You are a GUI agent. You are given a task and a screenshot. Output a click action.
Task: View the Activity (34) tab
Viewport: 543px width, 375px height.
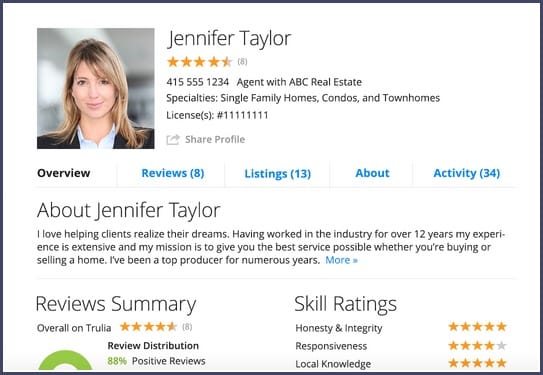[x=466, y=173]
